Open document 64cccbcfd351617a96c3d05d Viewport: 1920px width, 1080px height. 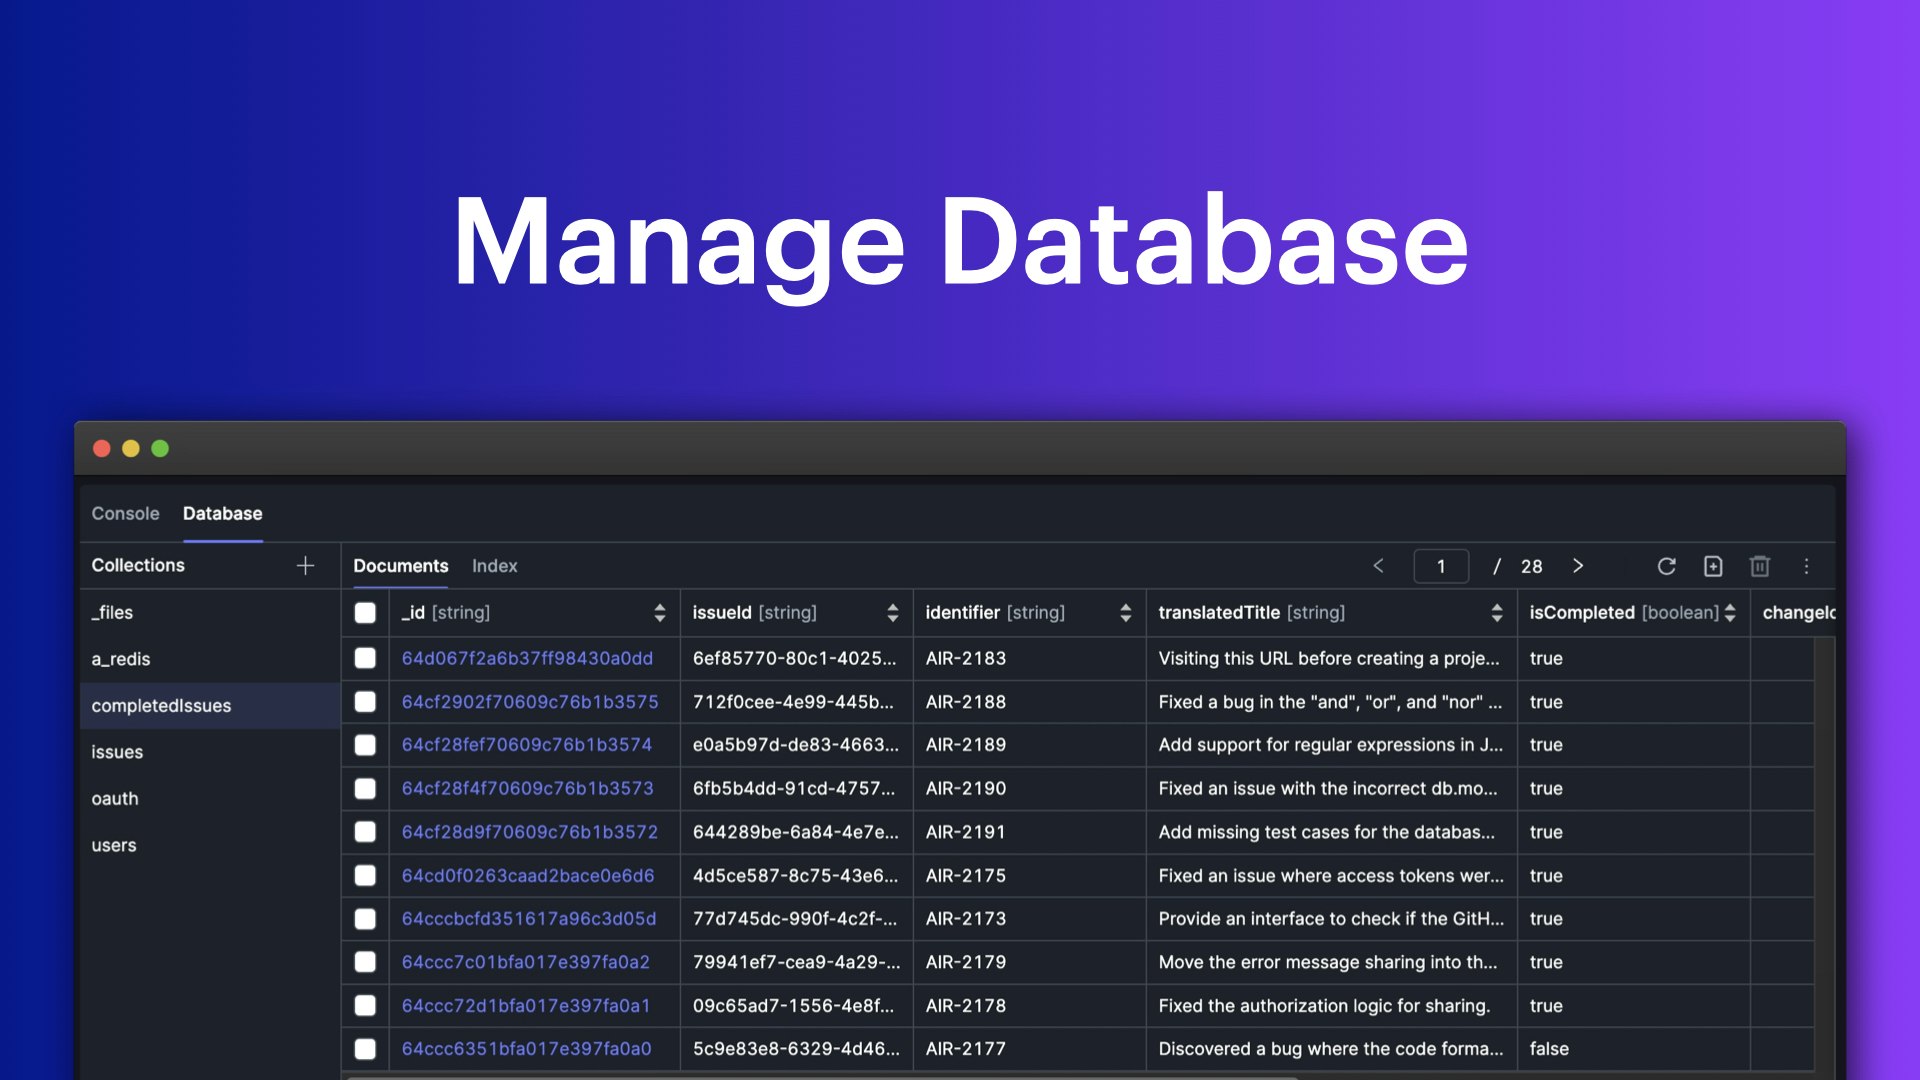(529, 919)
